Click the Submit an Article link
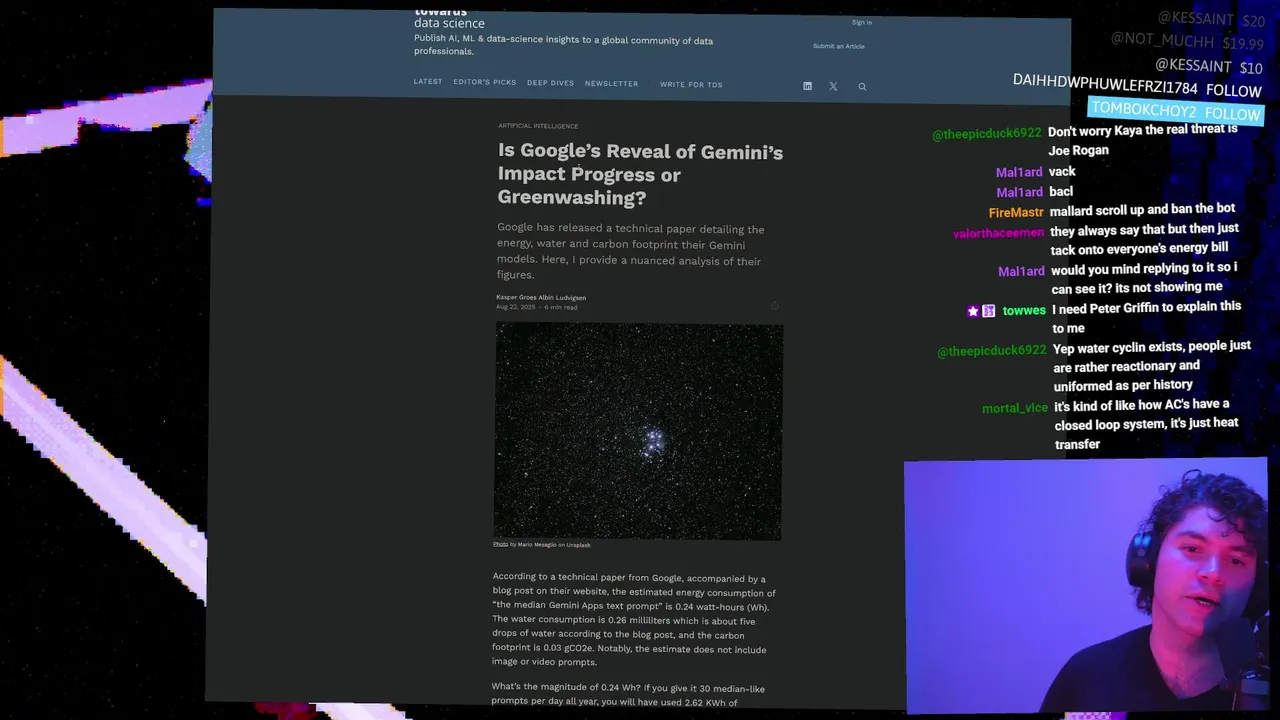The image size is (1280, 720). coord(839,46)
